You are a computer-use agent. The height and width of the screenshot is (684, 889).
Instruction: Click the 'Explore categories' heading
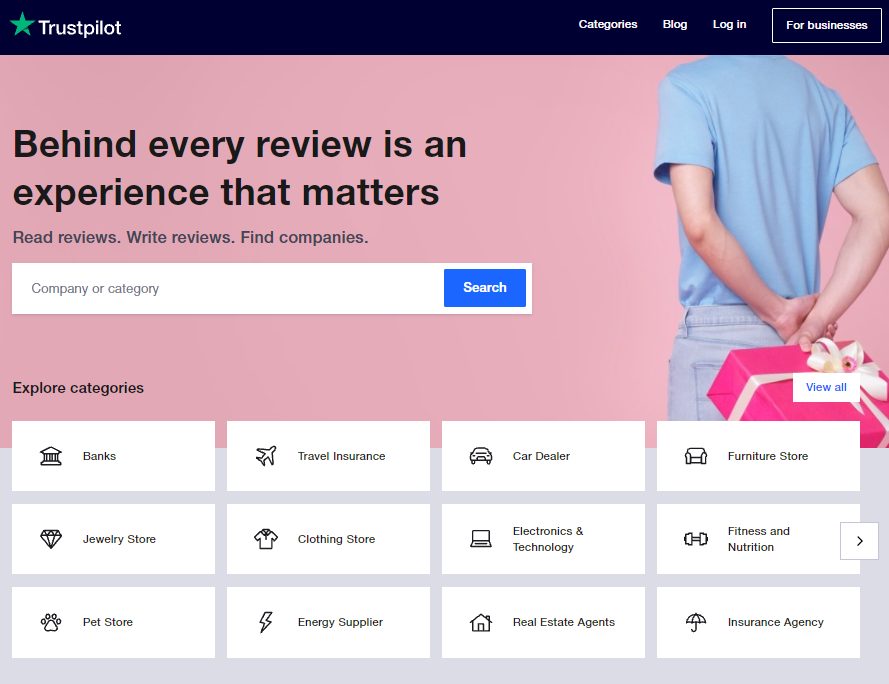[x=78, y=388]
